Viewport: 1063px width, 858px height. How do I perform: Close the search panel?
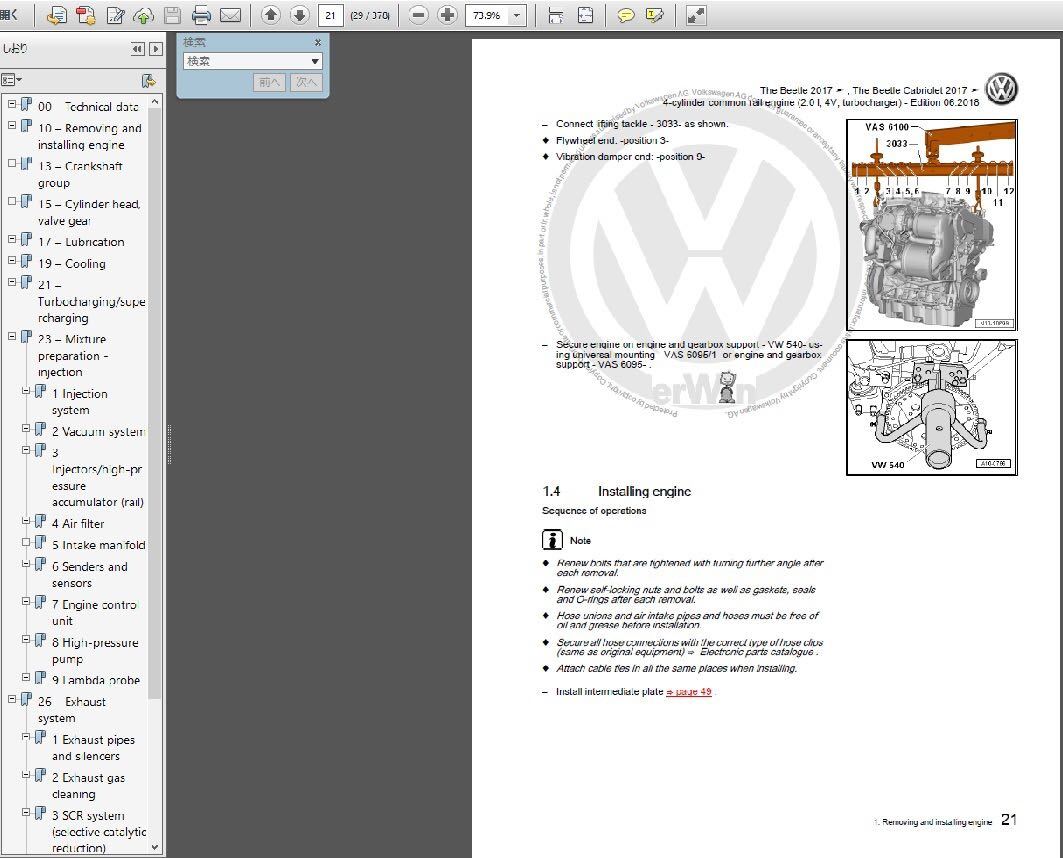317,42
